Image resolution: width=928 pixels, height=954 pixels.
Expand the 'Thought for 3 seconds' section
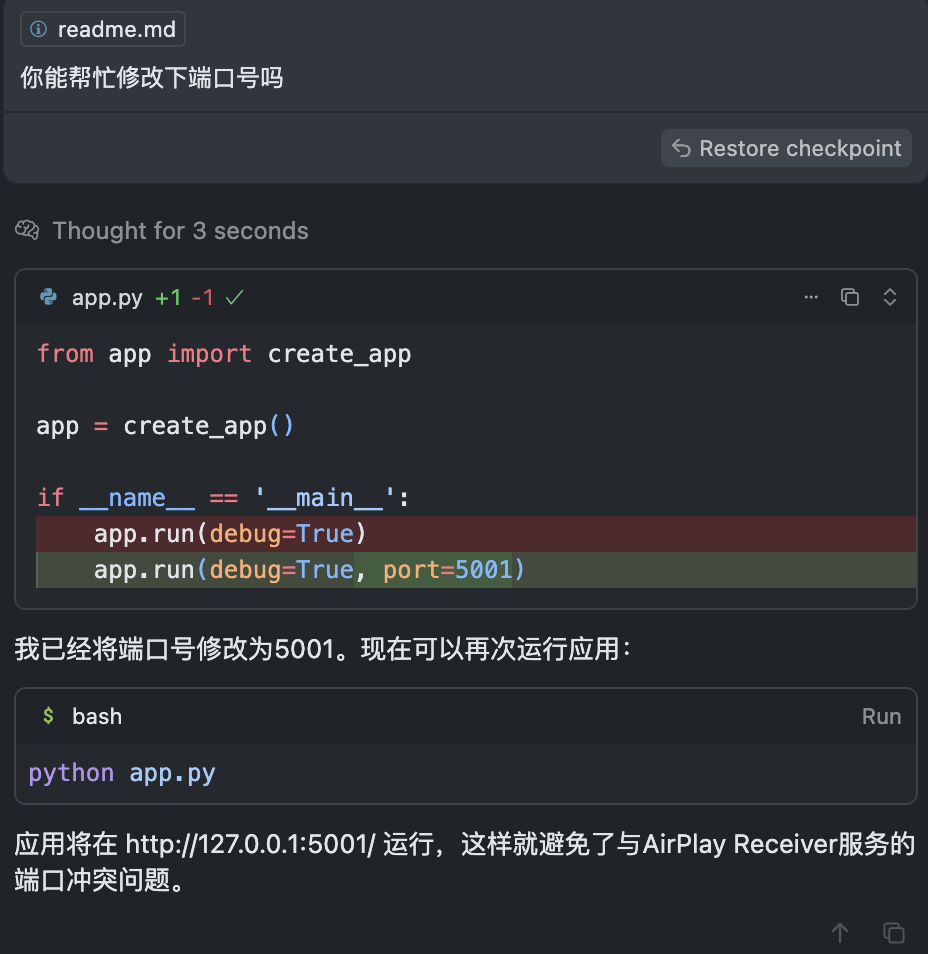pos(180,231)
